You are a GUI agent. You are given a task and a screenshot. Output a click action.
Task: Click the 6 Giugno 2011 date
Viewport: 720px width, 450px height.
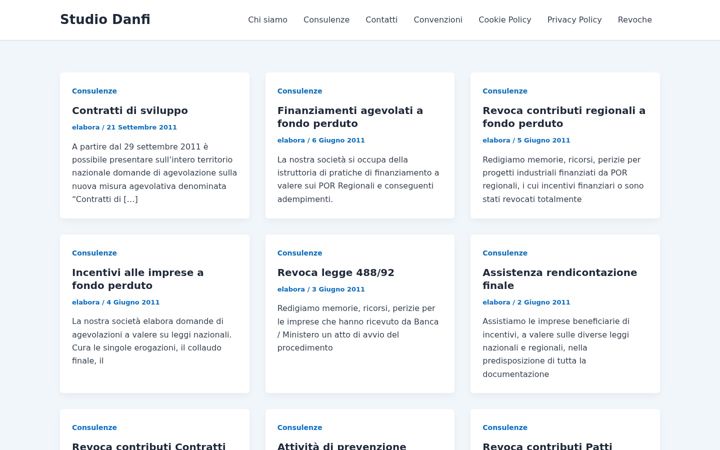click(x=338, y=141)
